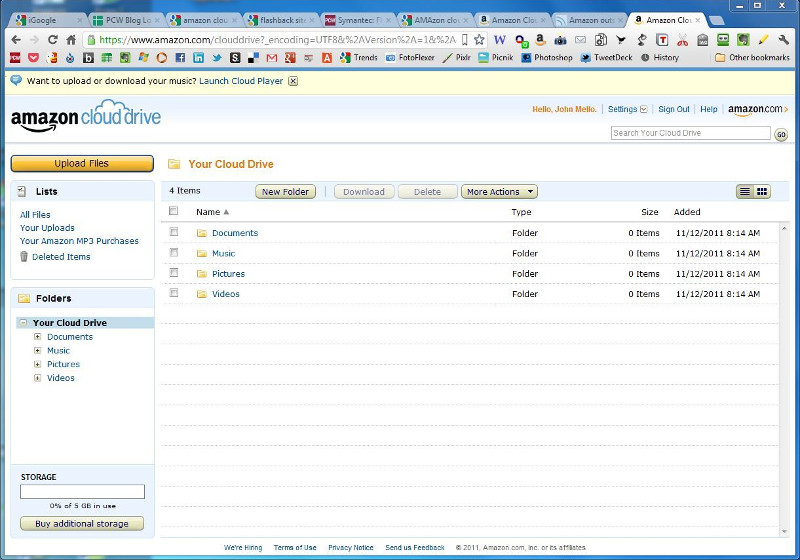
Task: Check the Videos row checkbox
Action: click(173, 293)
